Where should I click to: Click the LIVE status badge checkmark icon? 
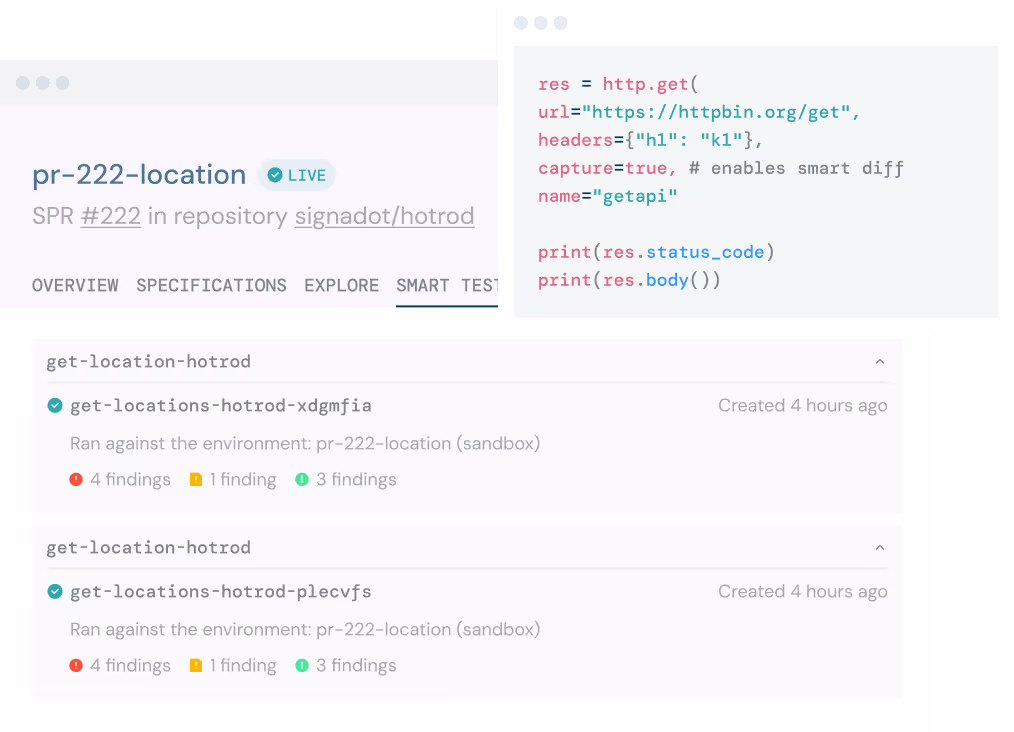coord(274,175)
